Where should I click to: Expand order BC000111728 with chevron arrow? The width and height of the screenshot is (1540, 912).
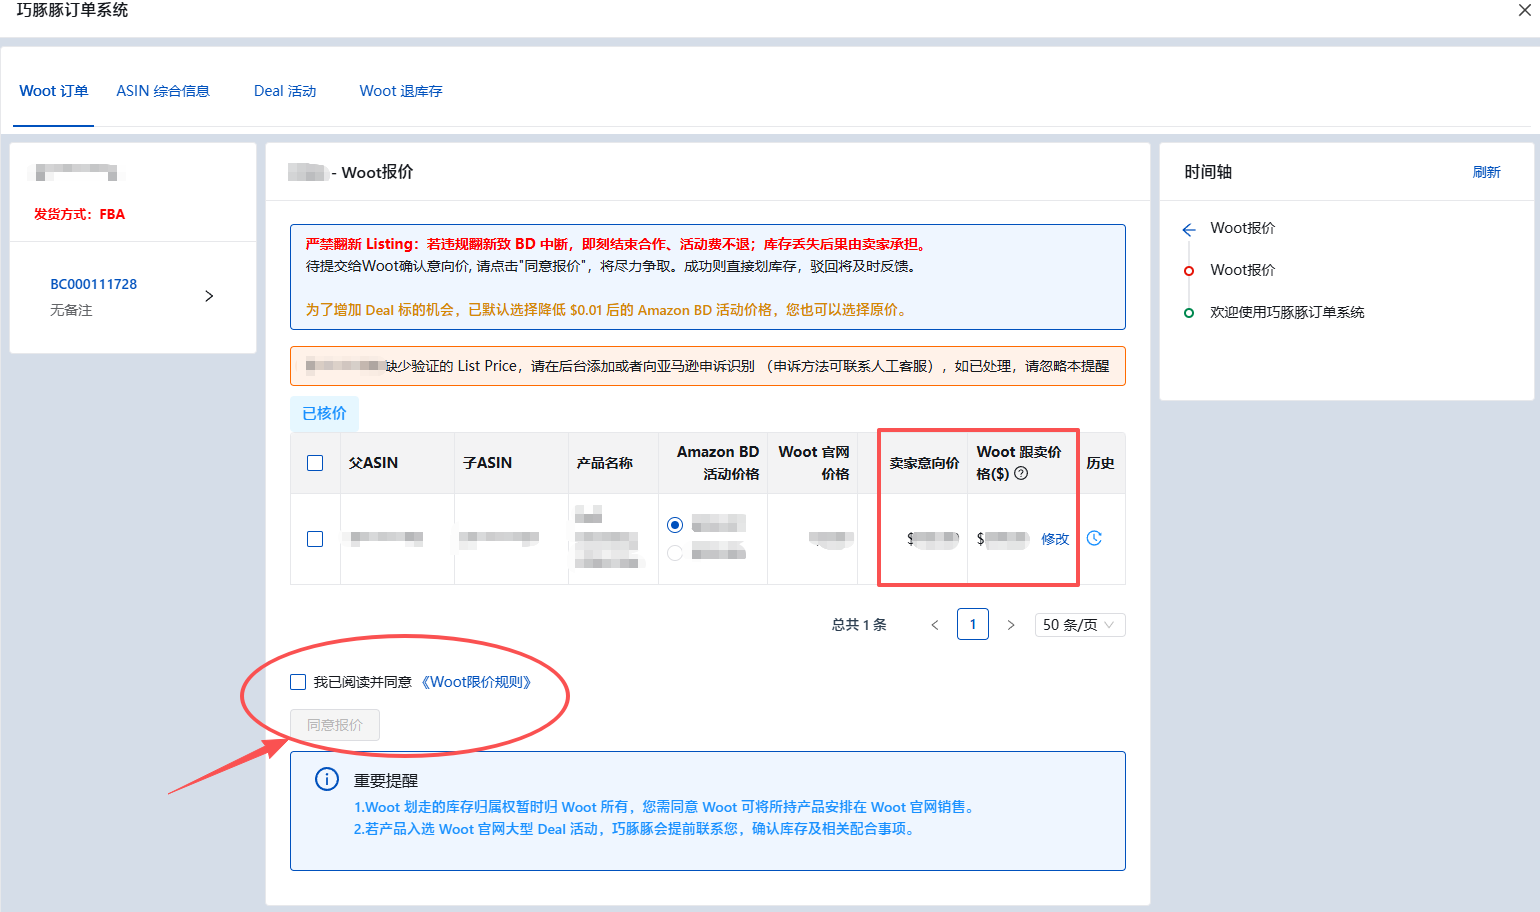point(209,296)
